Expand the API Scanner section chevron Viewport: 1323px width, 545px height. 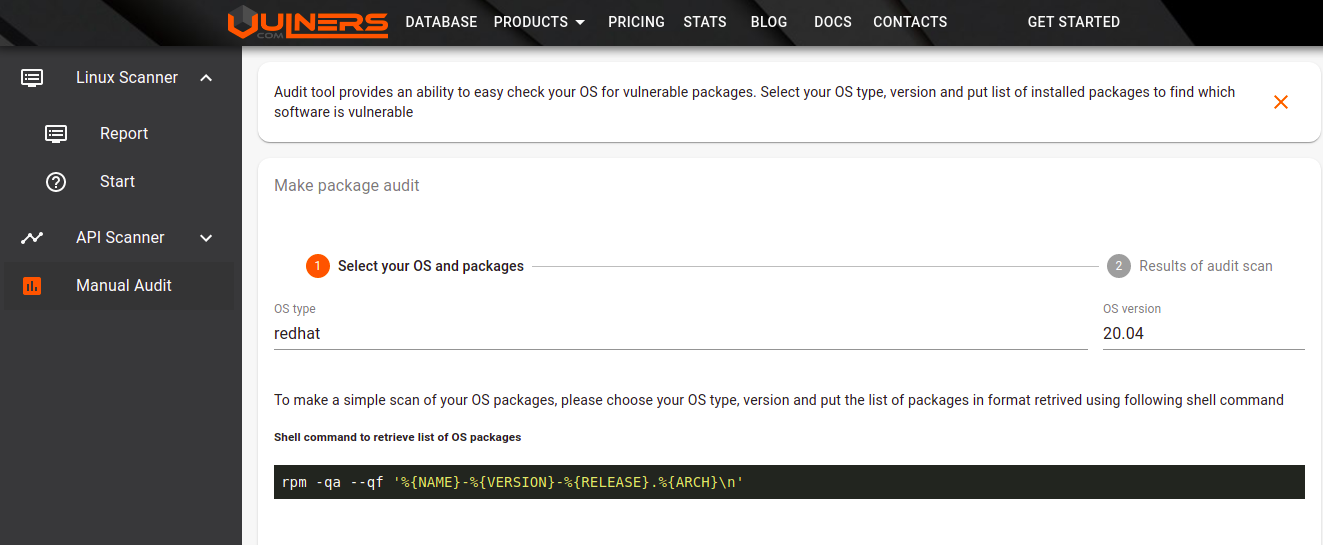(x=206, y=238)
